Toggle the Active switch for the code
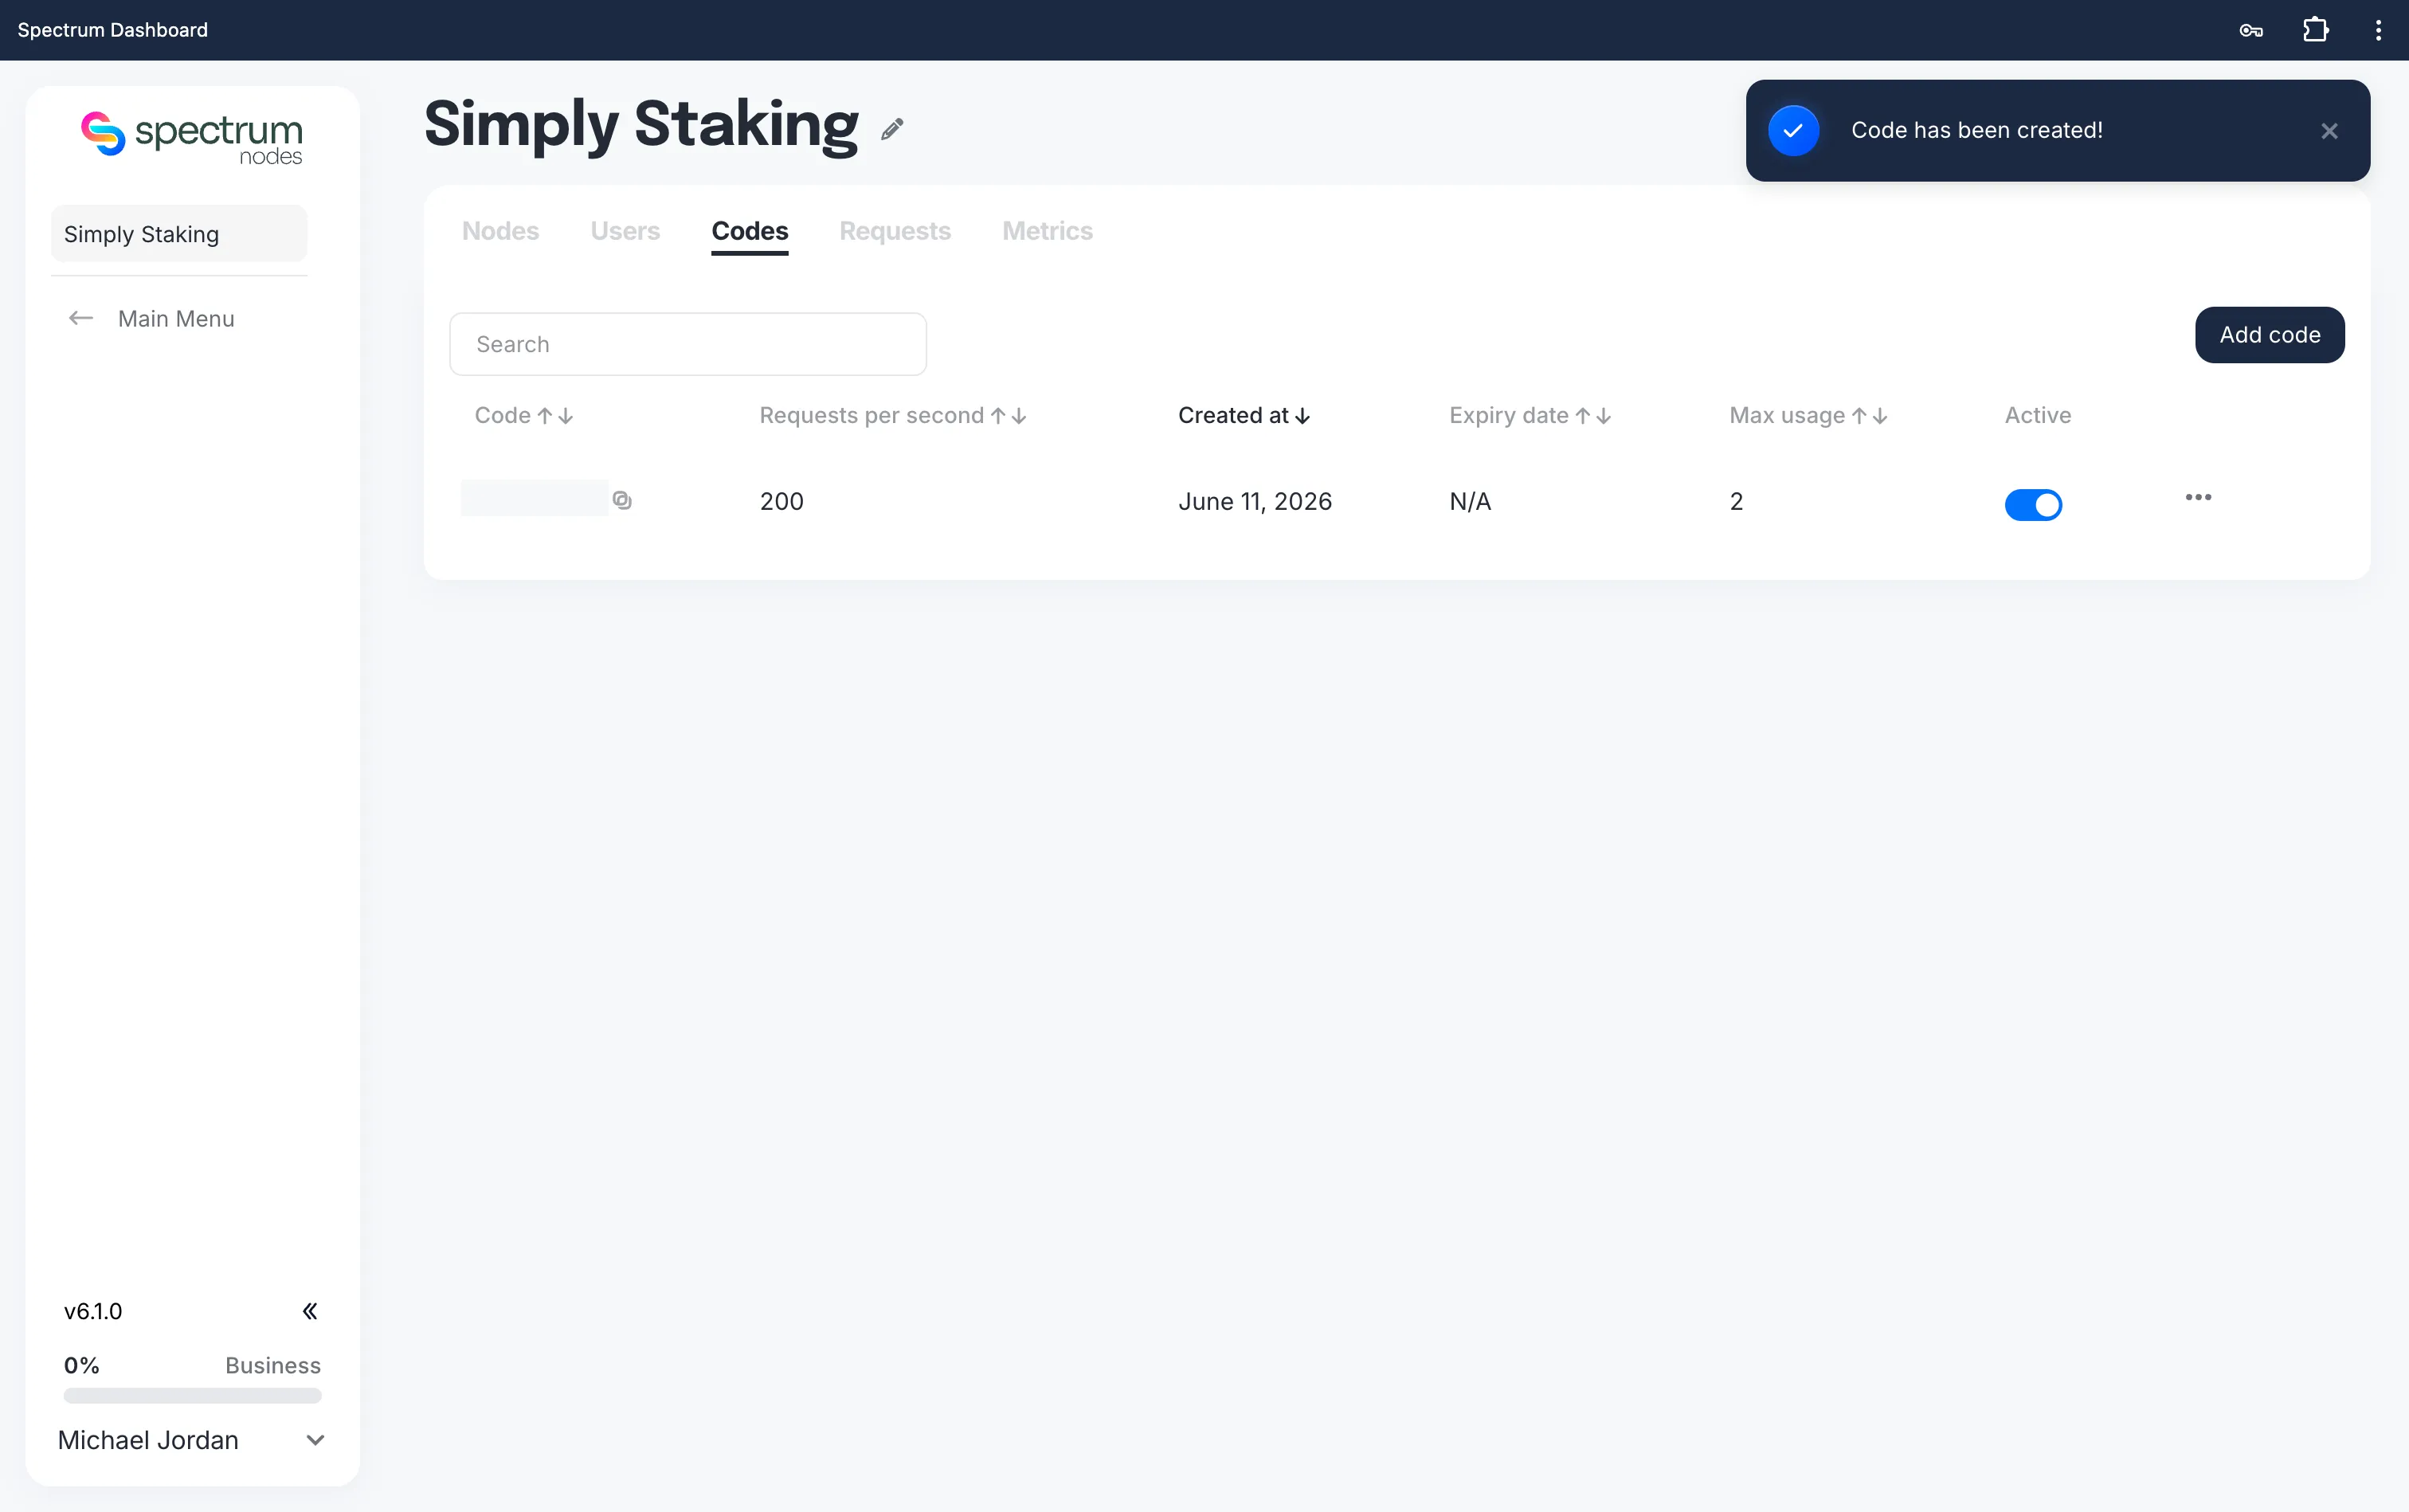 [x=2033, y=504]
